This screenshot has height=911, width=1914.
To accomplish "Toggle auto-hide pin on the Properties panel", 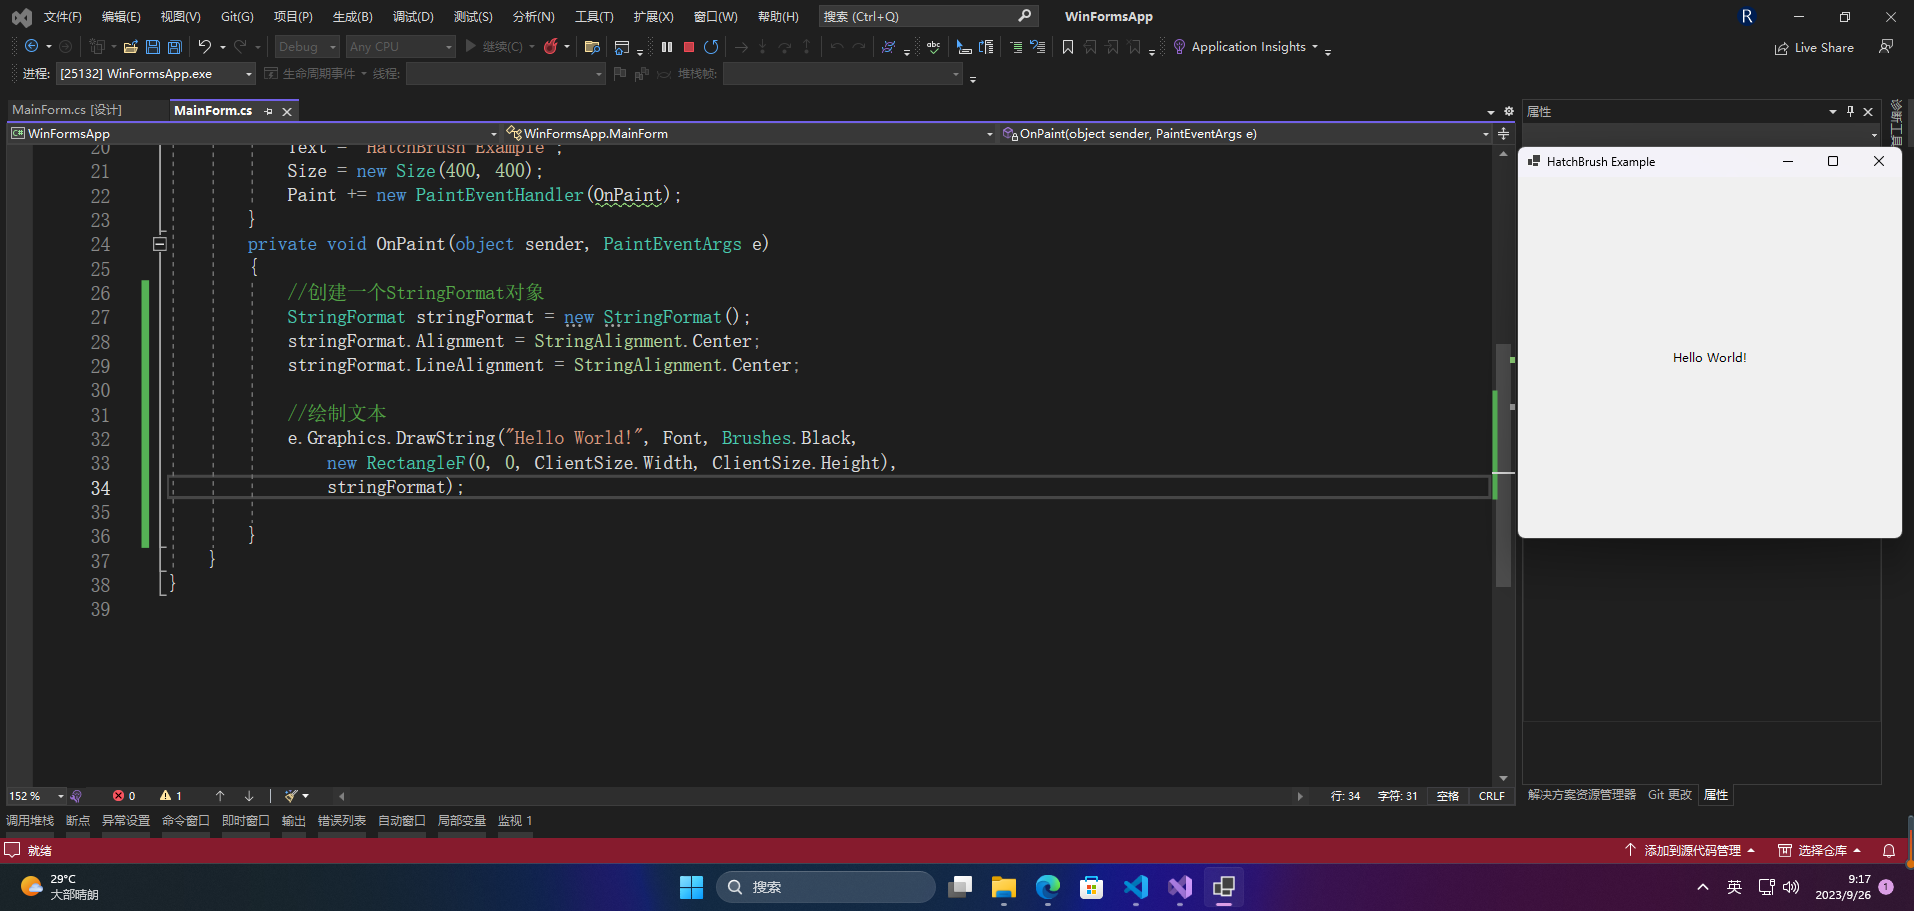I will click(x=1850, y=111).
